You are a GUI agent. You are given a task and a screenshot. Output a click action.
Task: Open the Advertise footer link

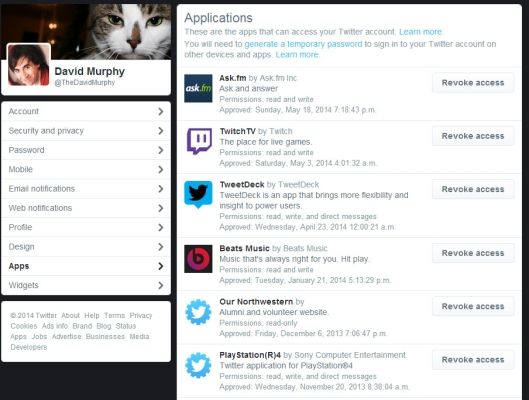tap(66, 336)
